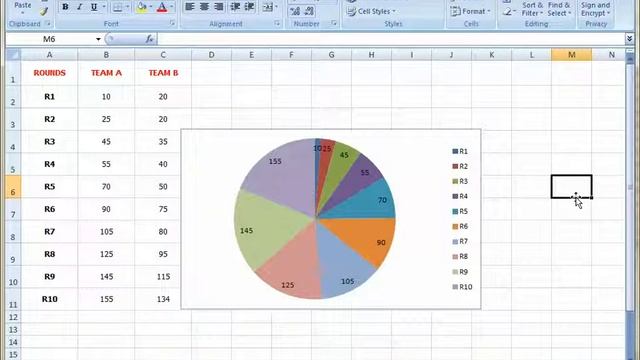Viewport: 640px width, 360px height.
Task: Click cell containing 'R10'
Action: (49, 299)
